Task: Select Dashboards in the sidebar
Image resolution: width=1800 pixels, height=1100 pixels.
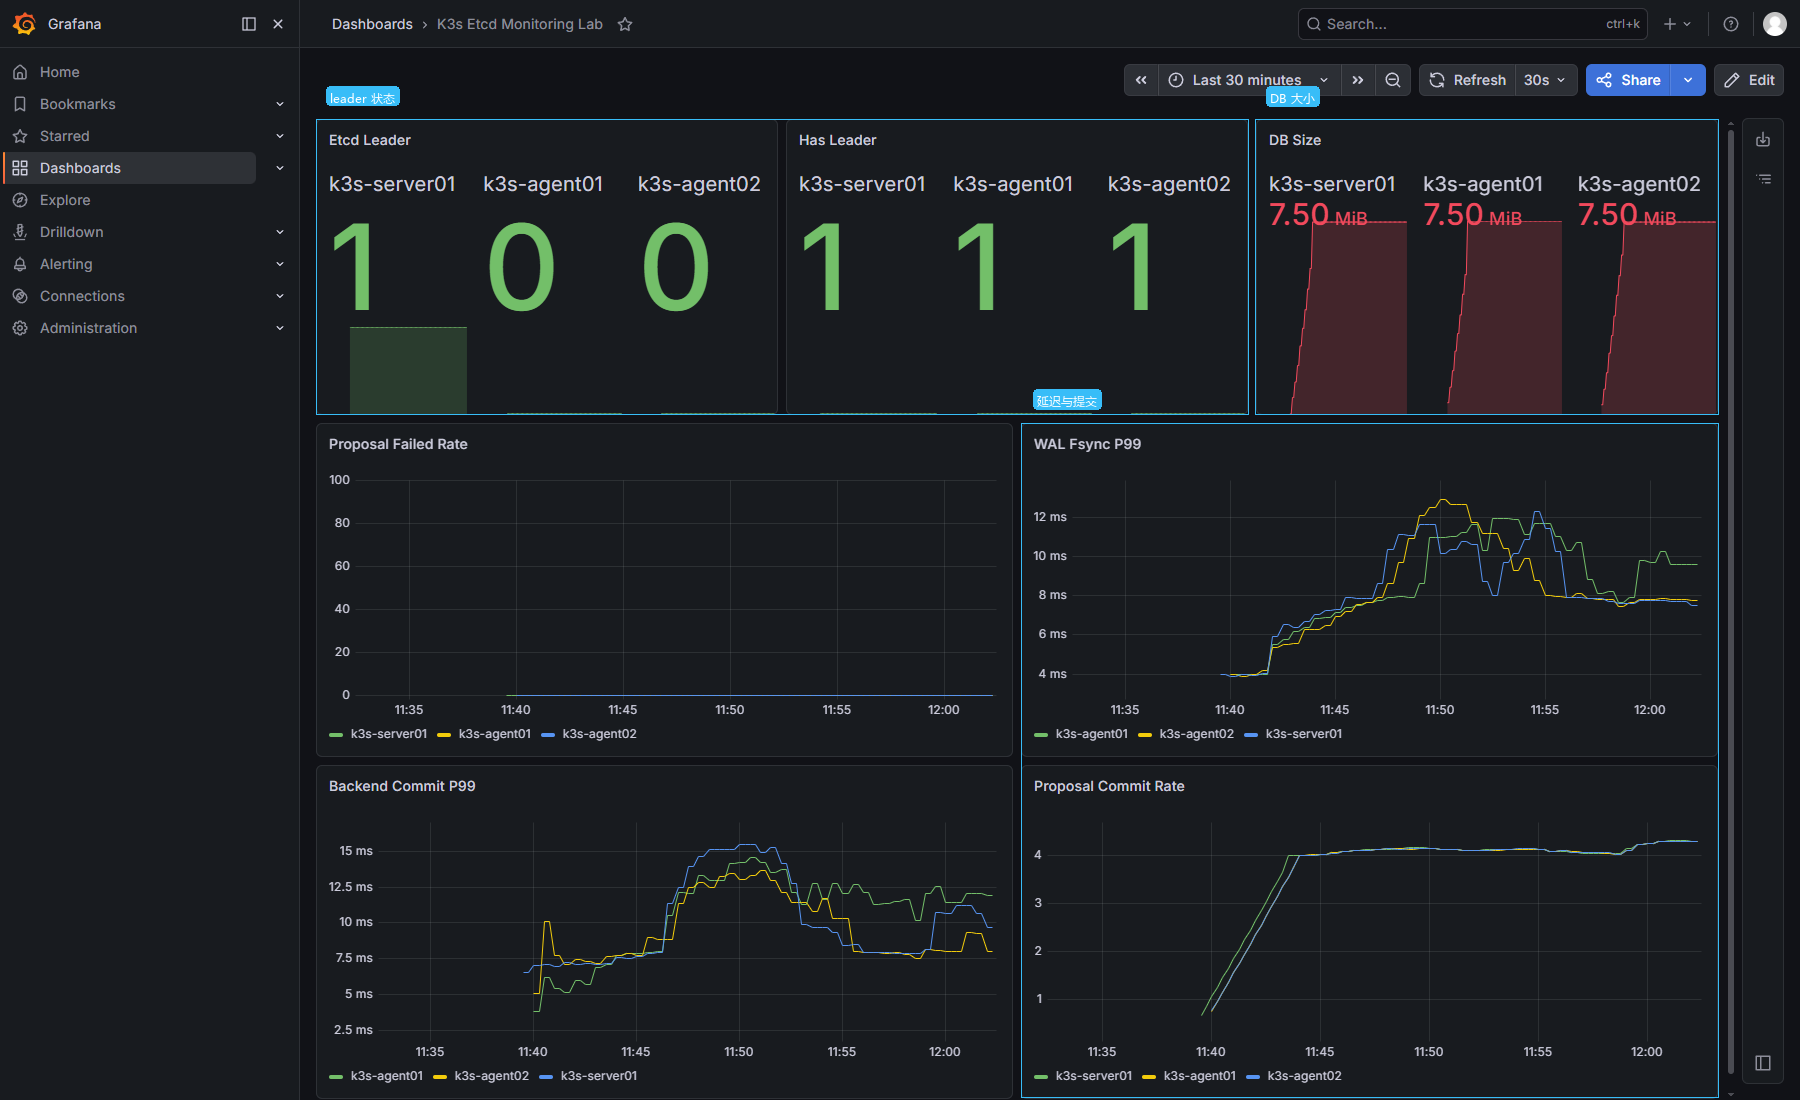Action: click(80, 168)
